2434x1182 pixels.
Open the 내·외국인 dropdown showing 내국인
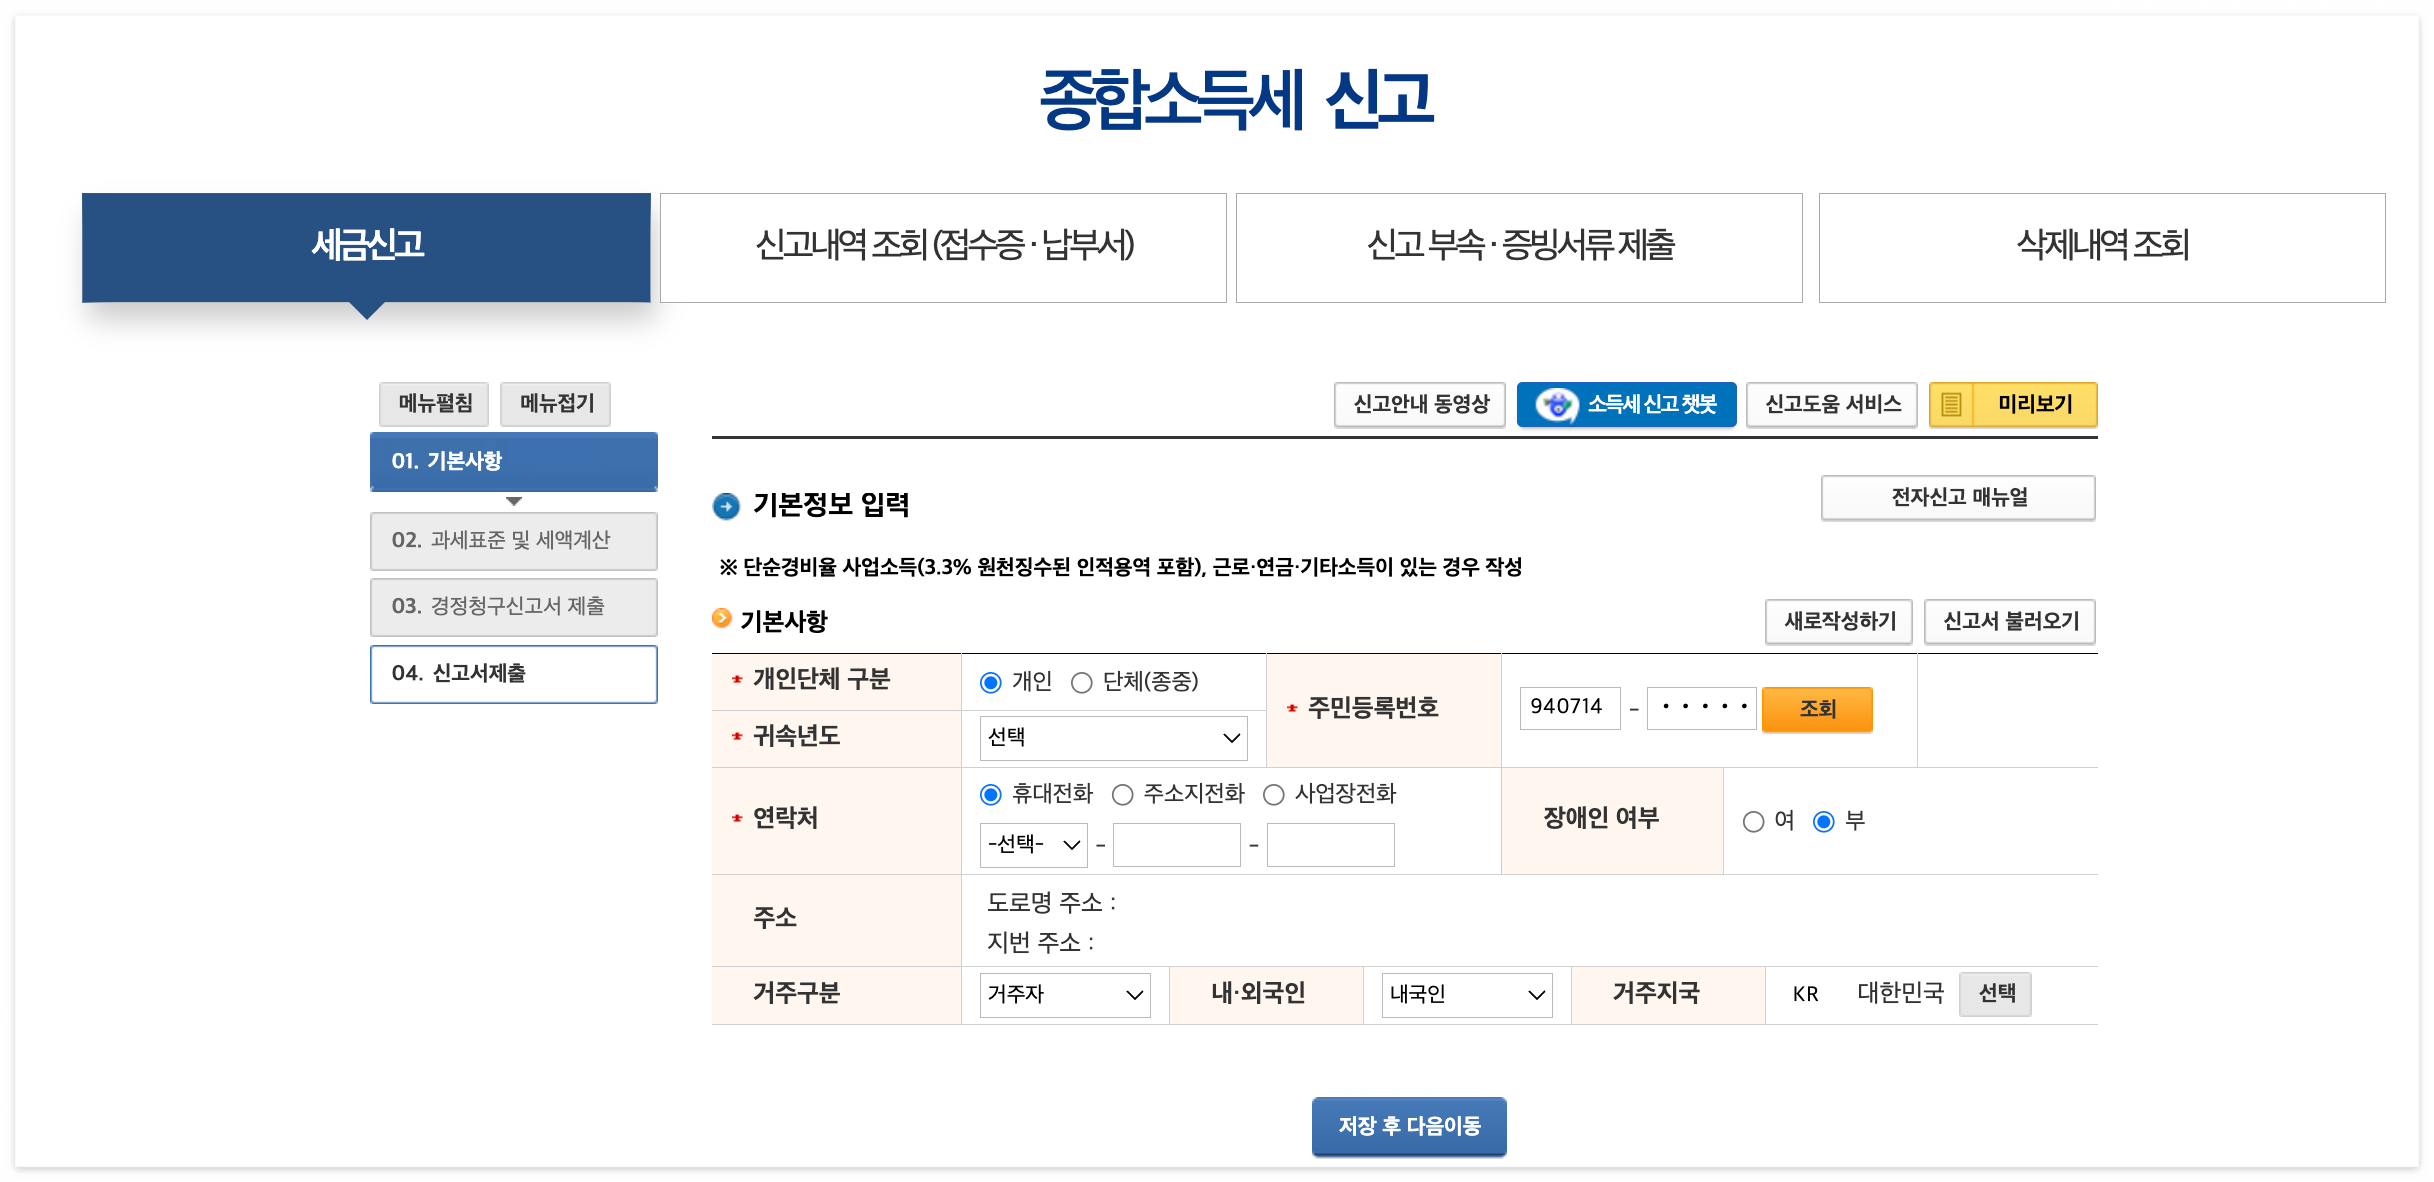1465,994
